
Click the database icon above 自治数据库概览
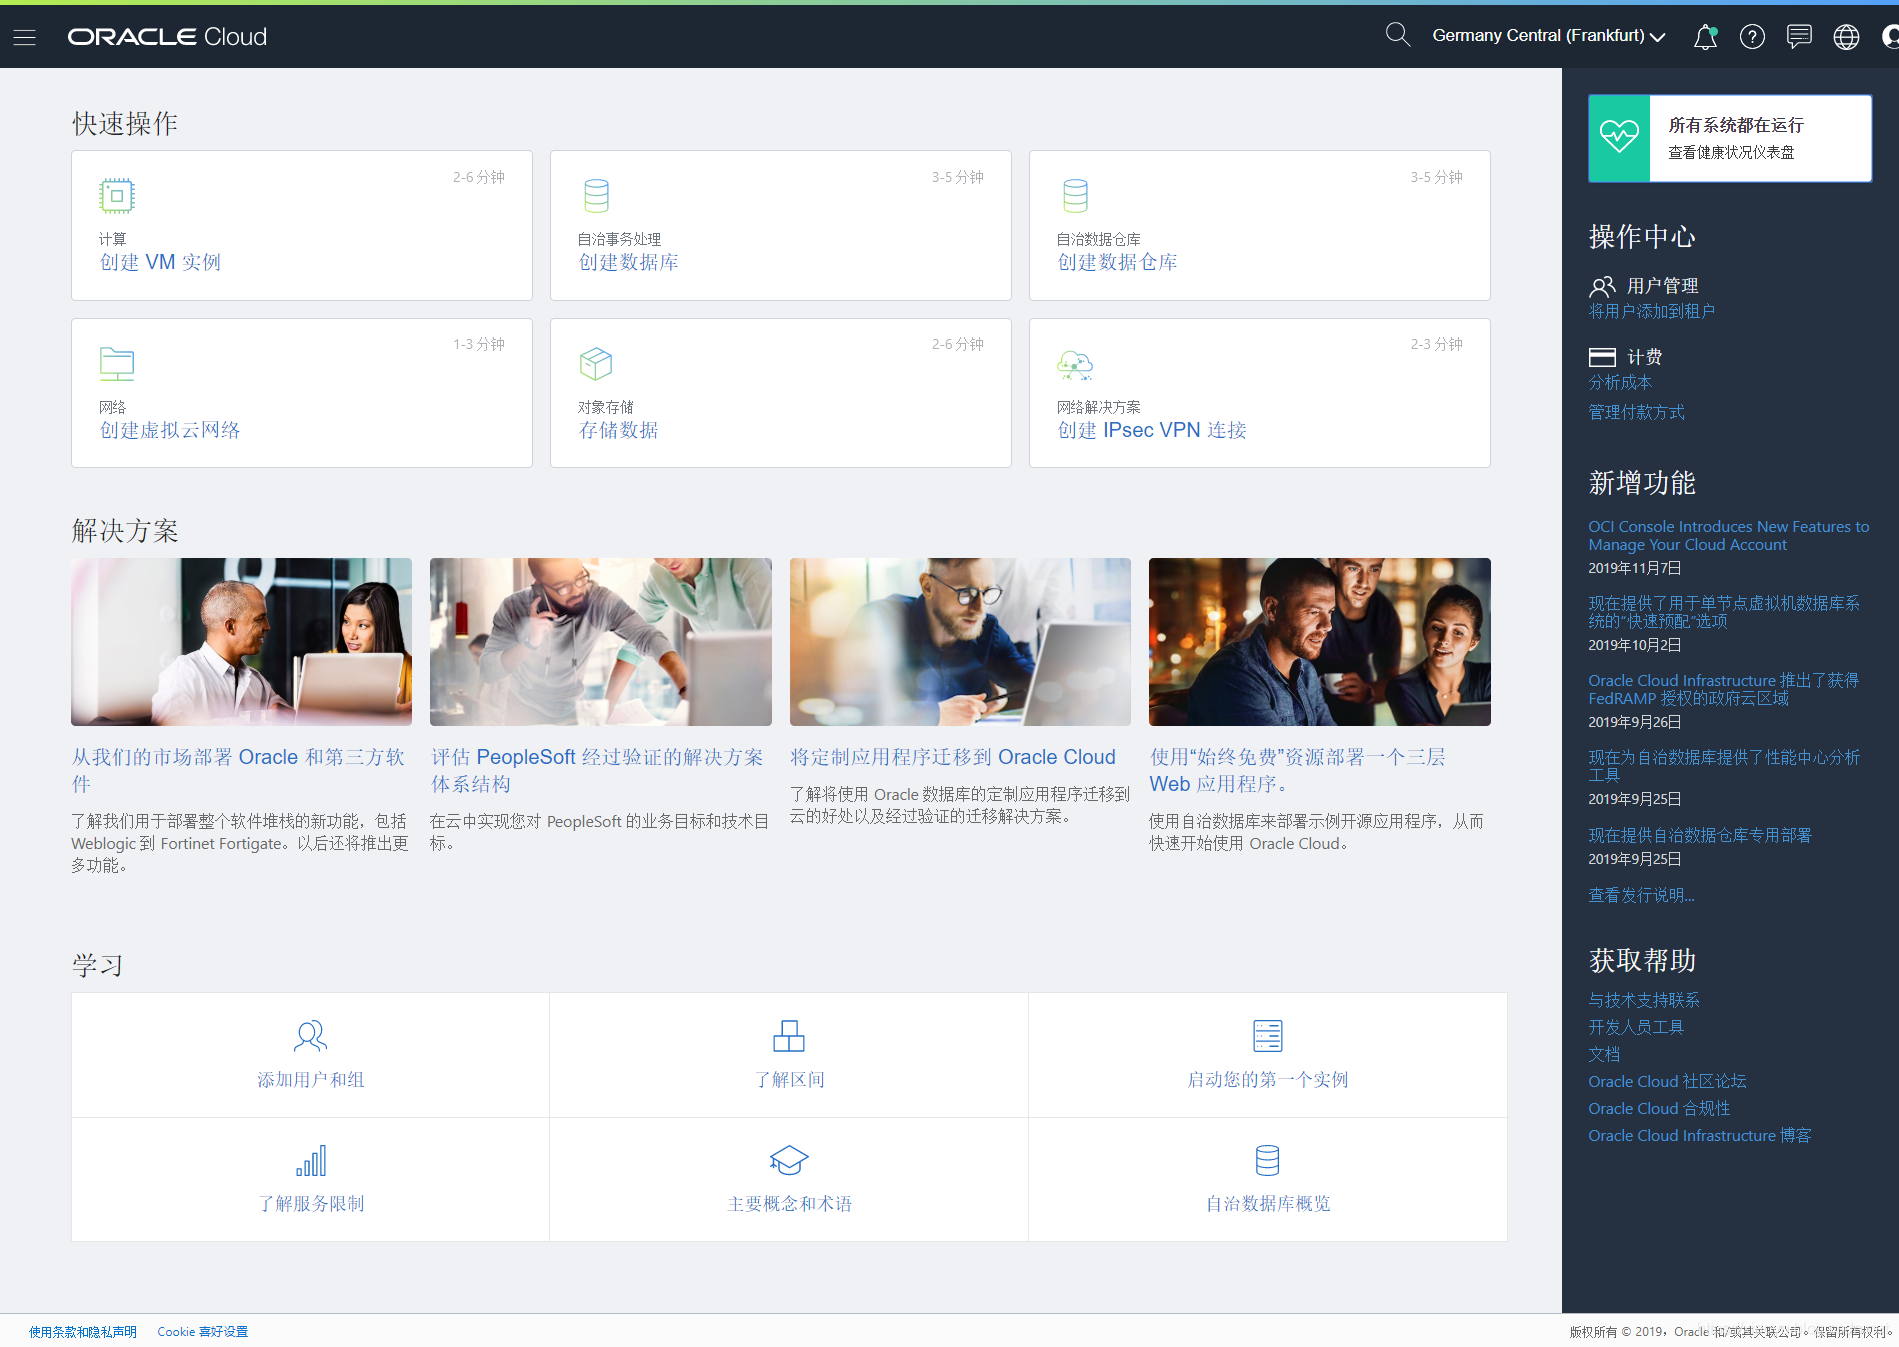[1268, 1161]
